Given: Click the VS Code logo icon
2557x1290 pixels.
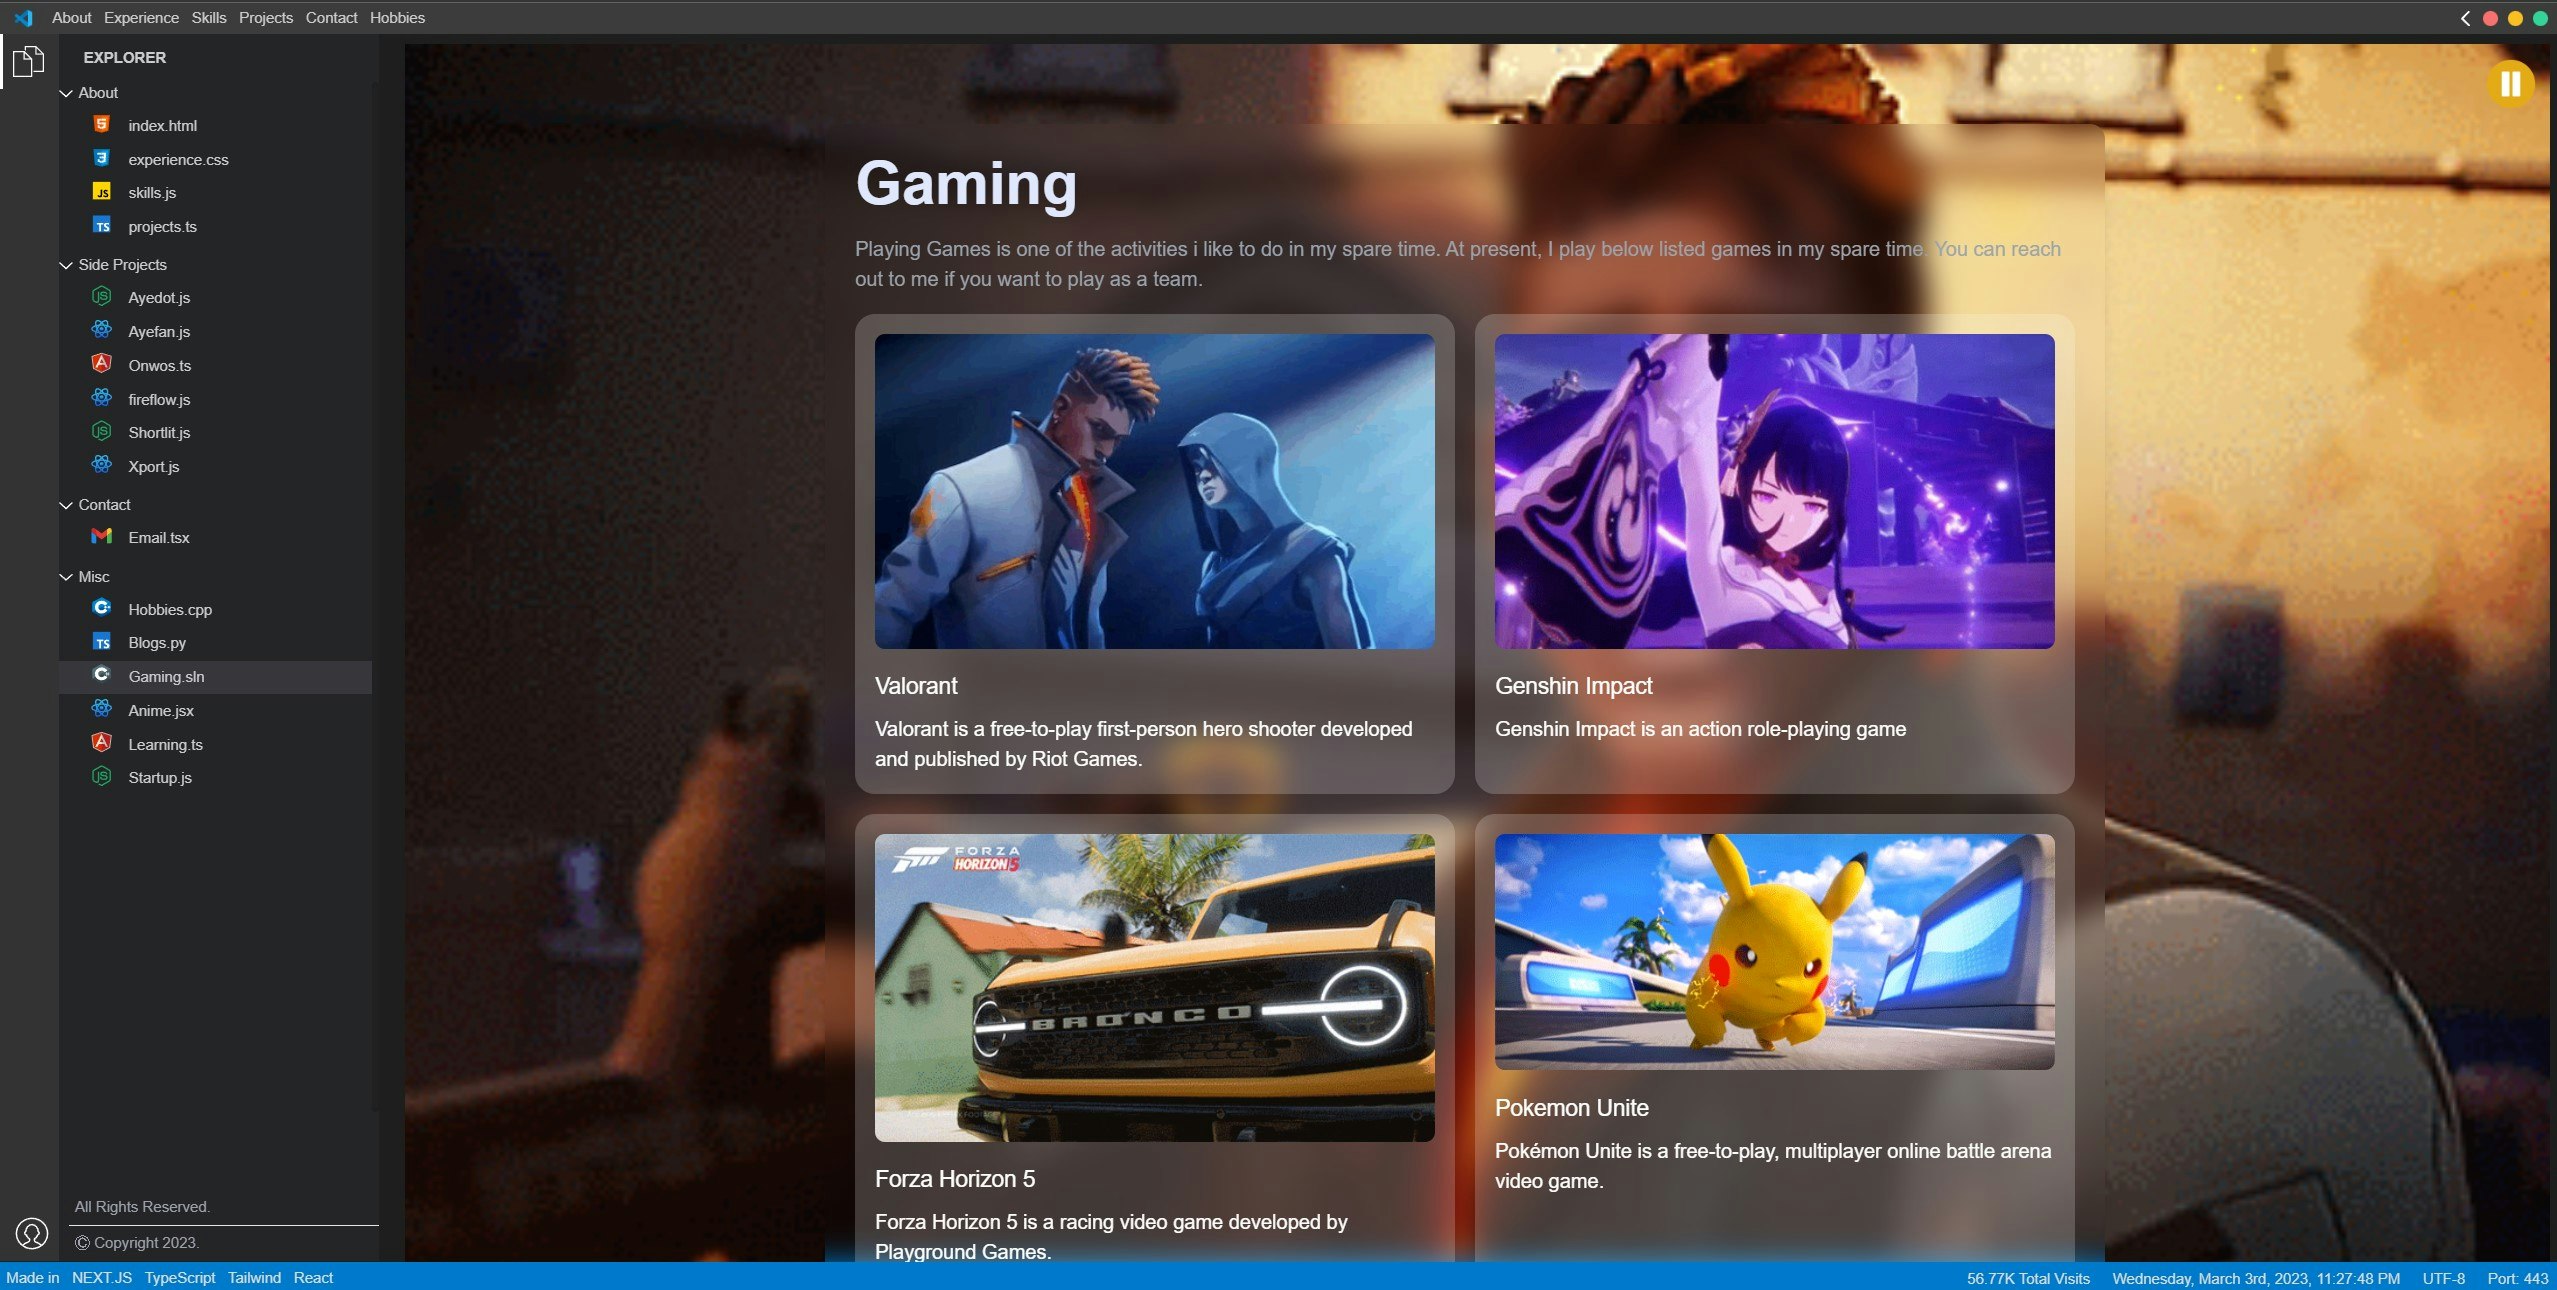Looking at the screenshot, I should pos(23,18).
